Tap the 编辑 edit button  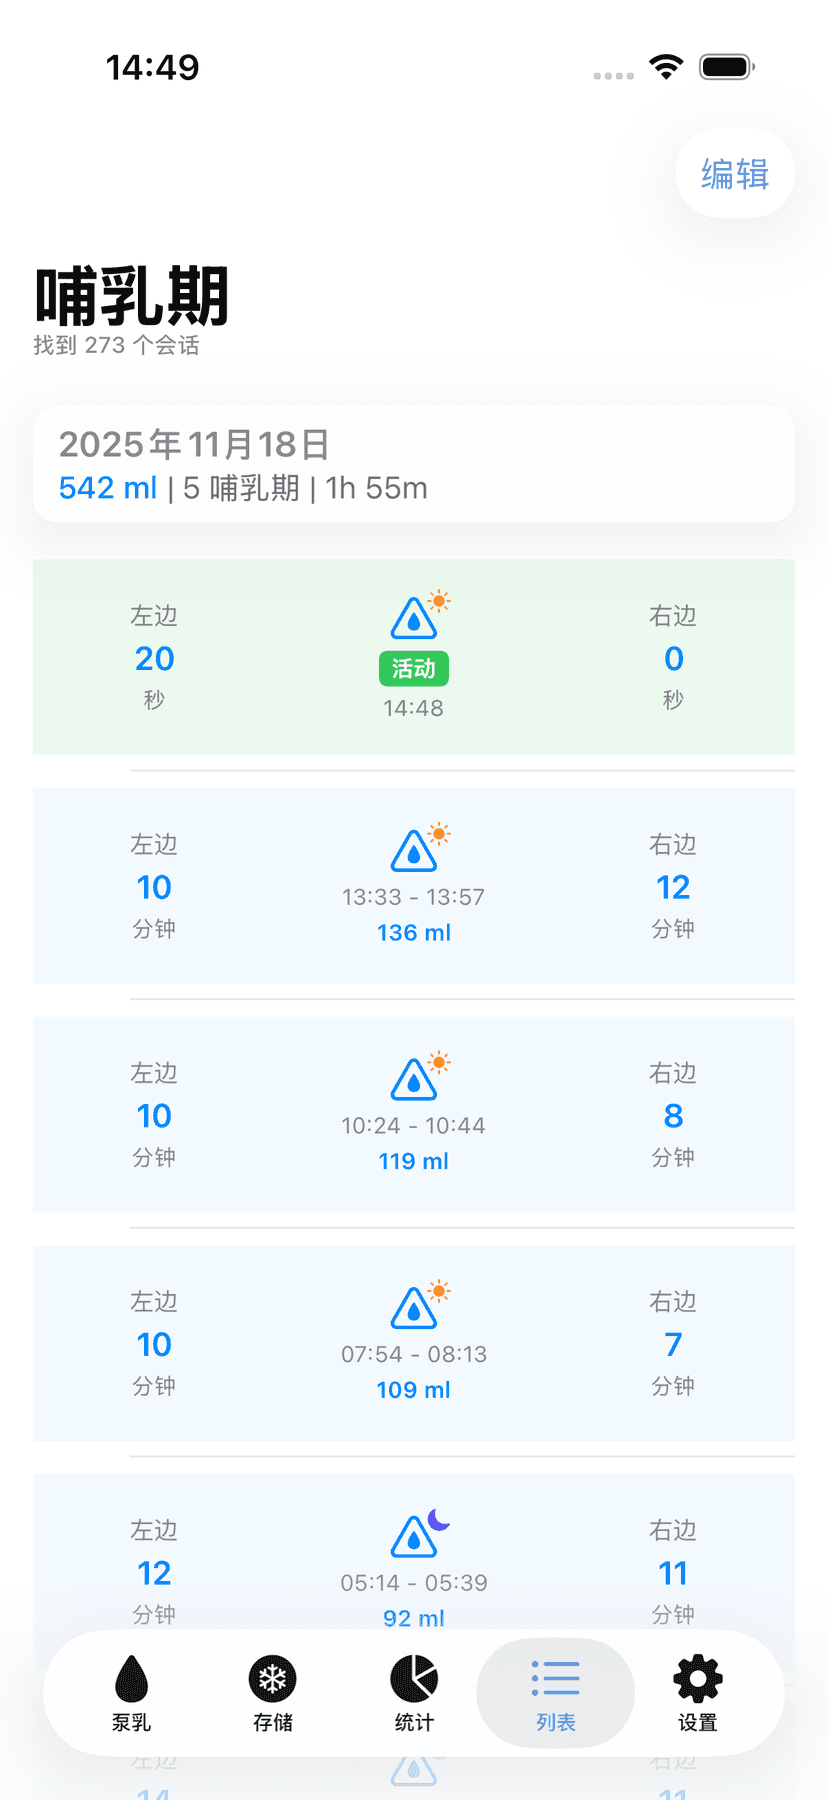(735, 174)
